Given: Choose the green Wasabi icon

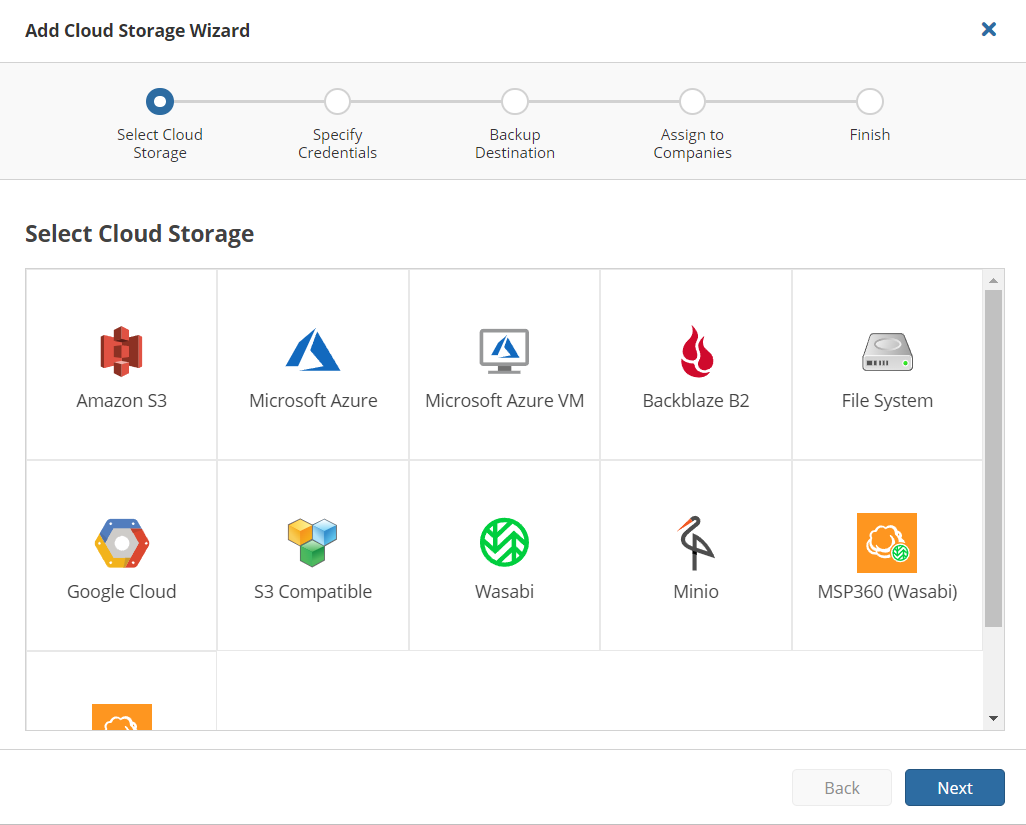Looking at the screenshot, I should [x=504, y=543].
